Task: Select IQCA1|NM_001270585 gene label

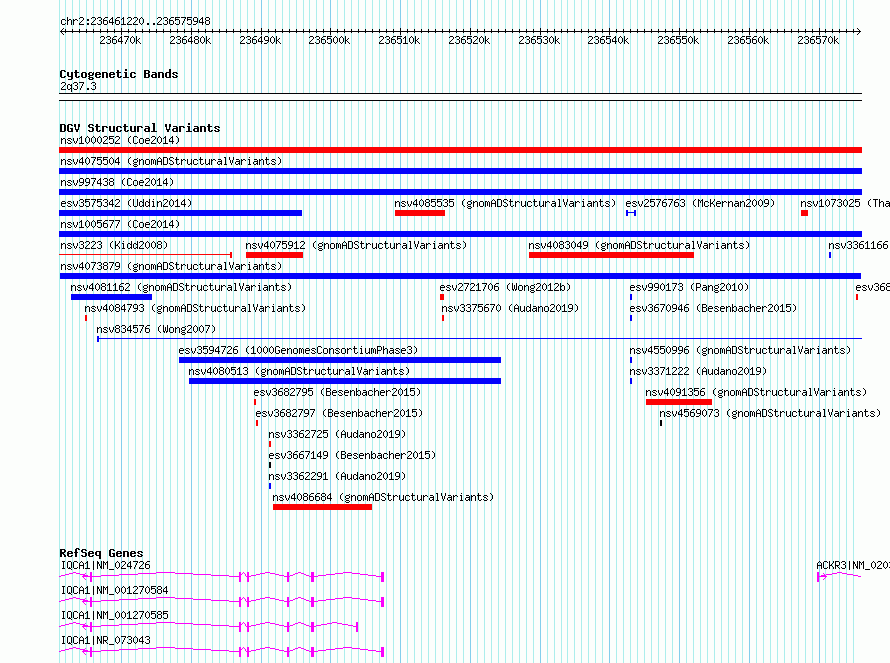Action: [x=115, y=615]
